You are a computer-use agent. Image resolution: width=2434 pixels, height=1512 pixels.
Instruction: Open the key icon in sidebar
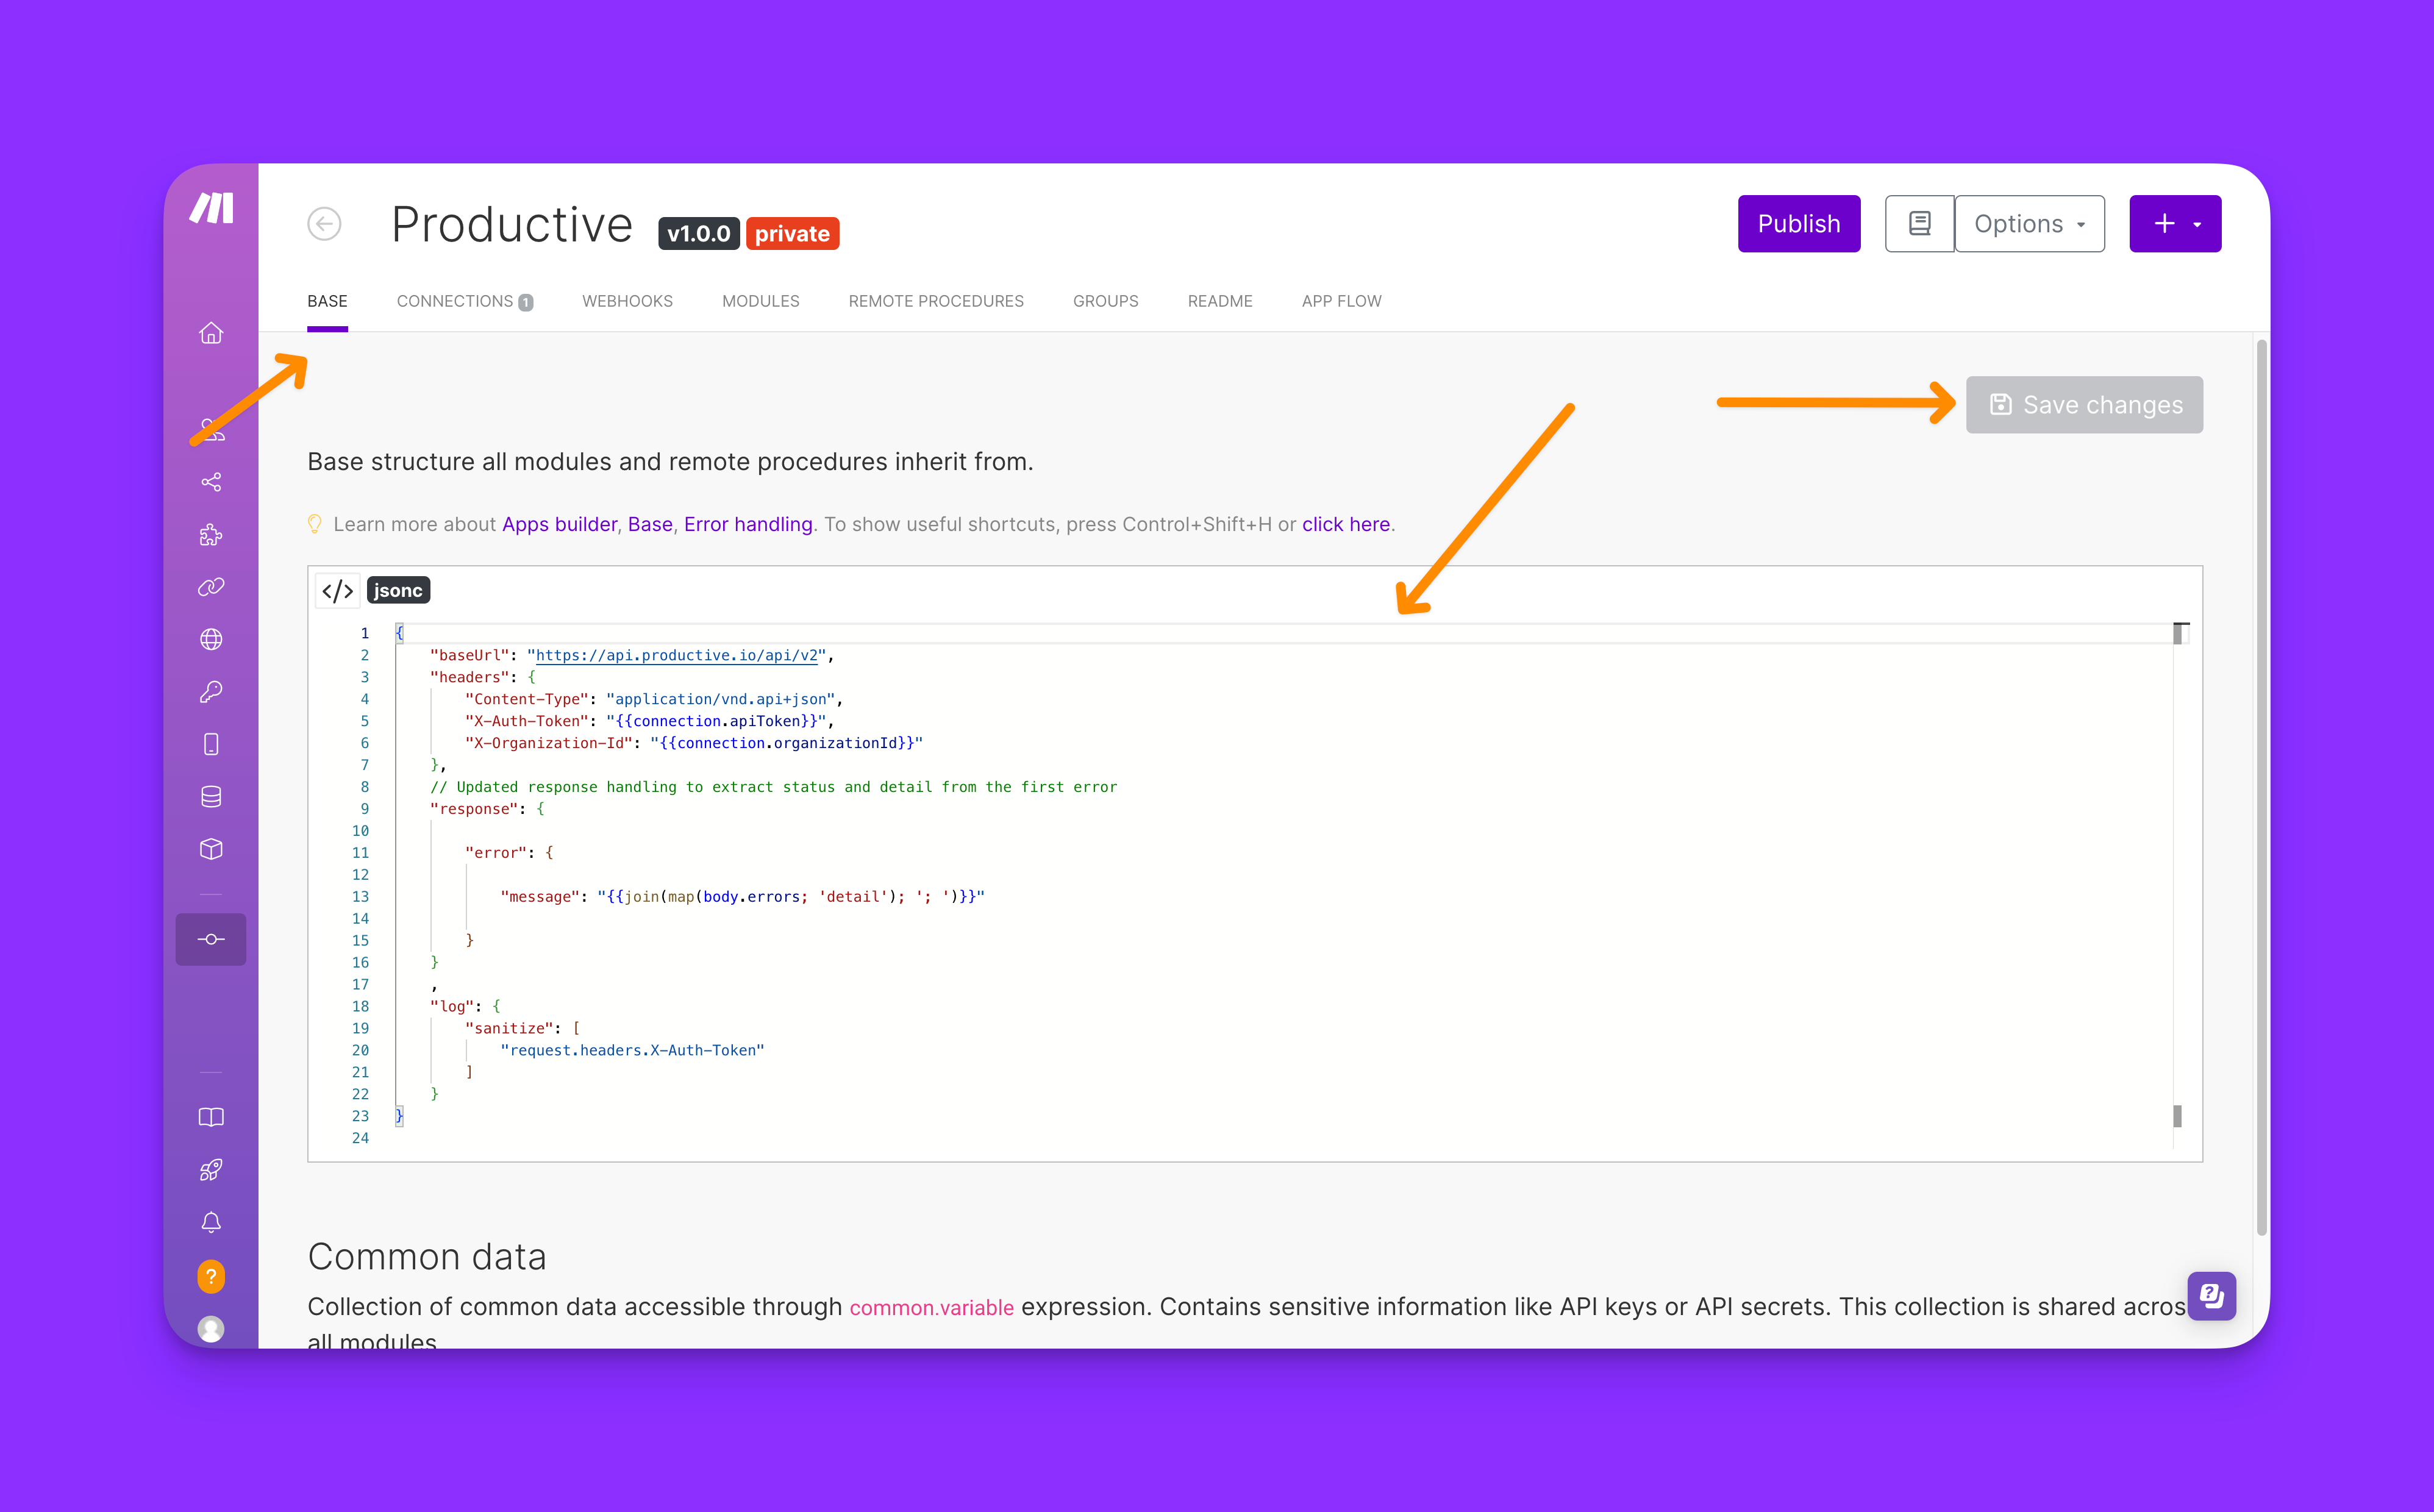[211, 692]
